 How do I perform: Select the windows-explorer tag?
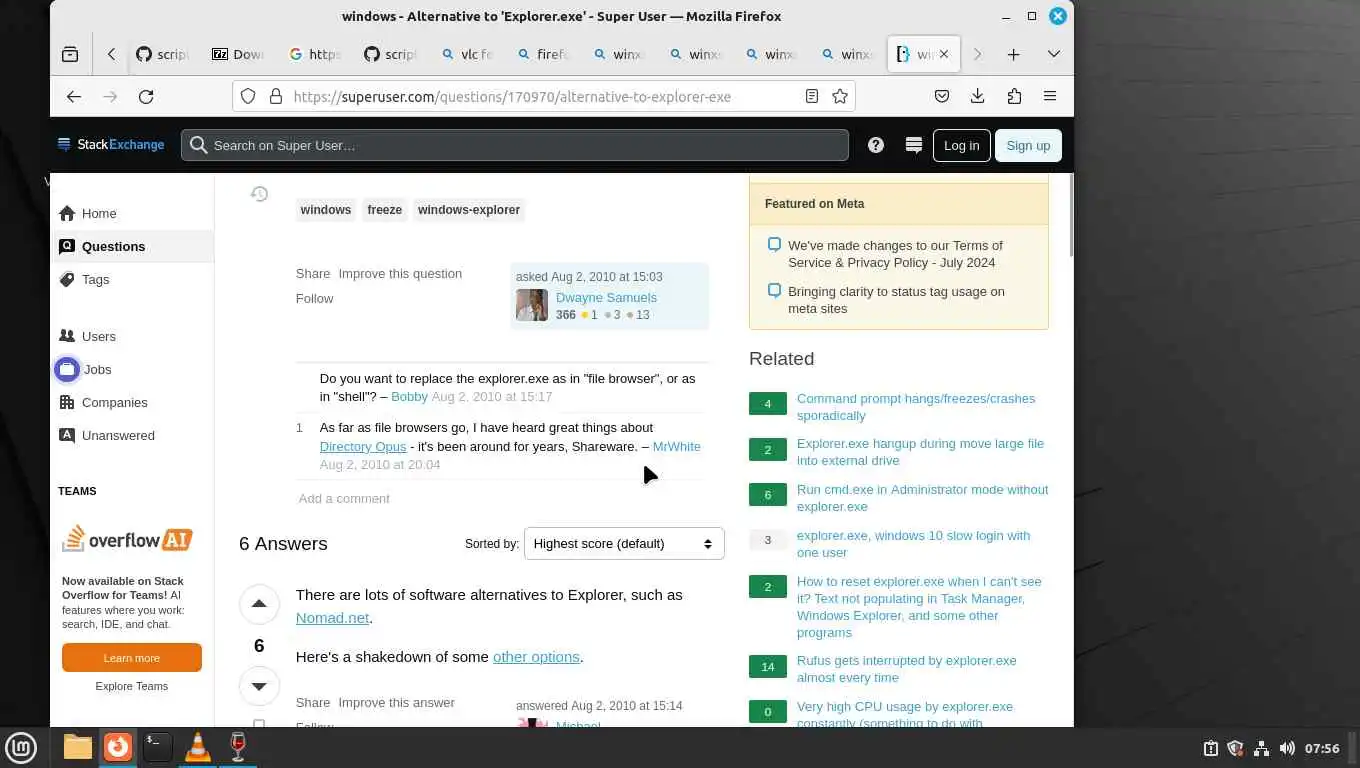point(469,210)
